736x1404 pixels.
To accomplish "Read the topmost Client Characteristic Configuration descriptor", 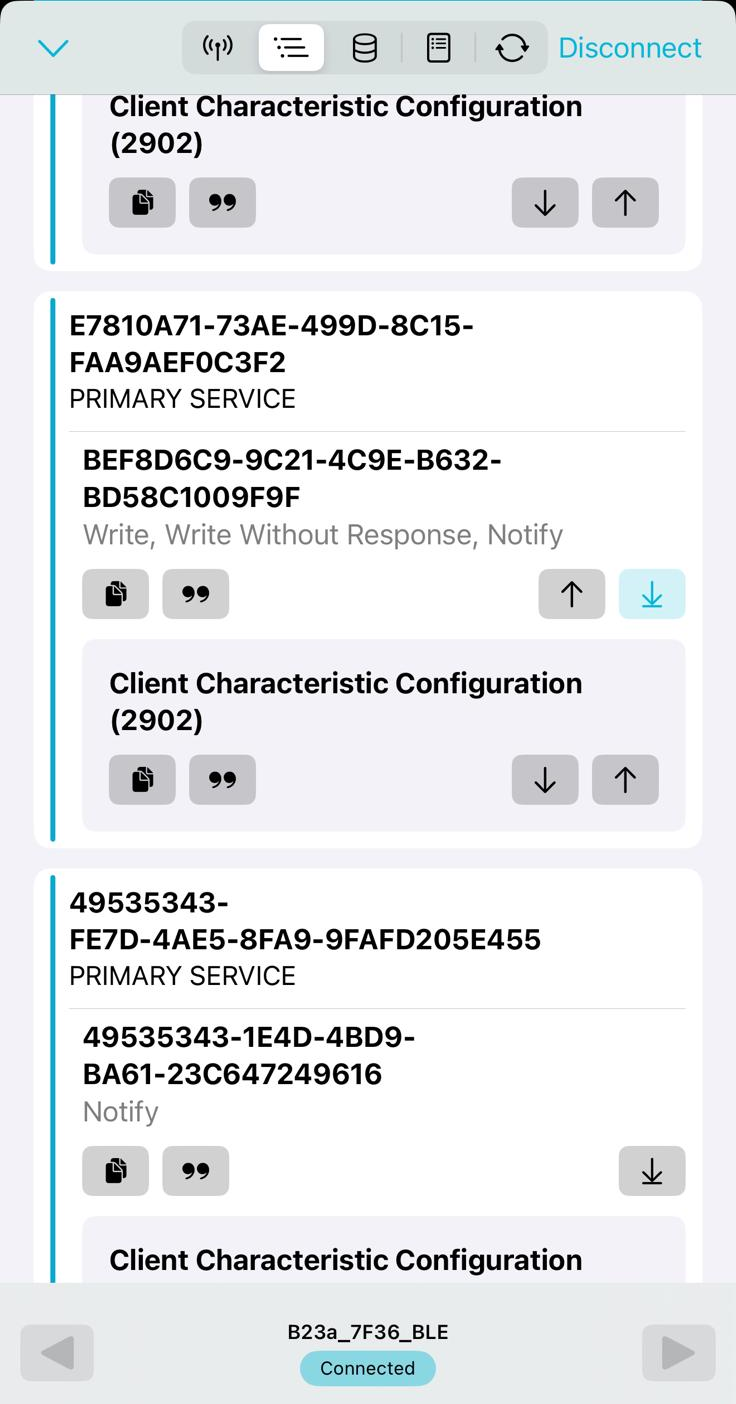I will pos(545,203).
